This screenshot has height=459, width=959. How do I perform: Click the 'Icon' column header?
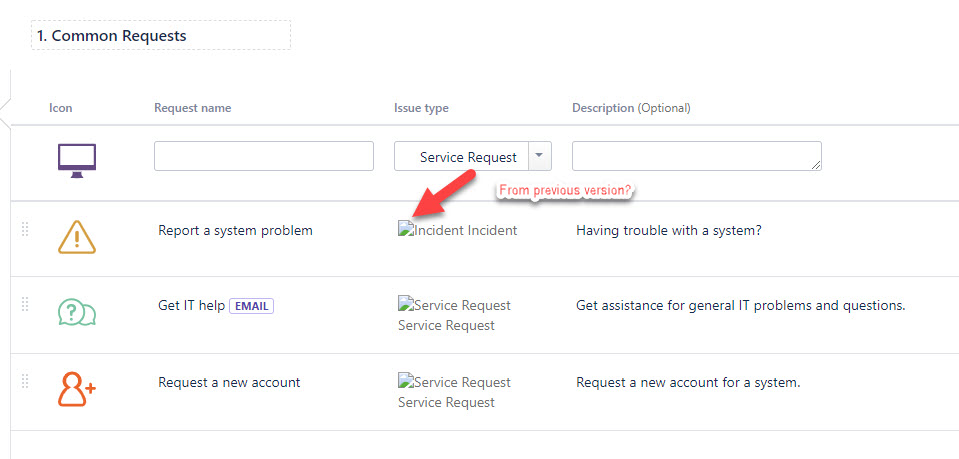[61, 108]
